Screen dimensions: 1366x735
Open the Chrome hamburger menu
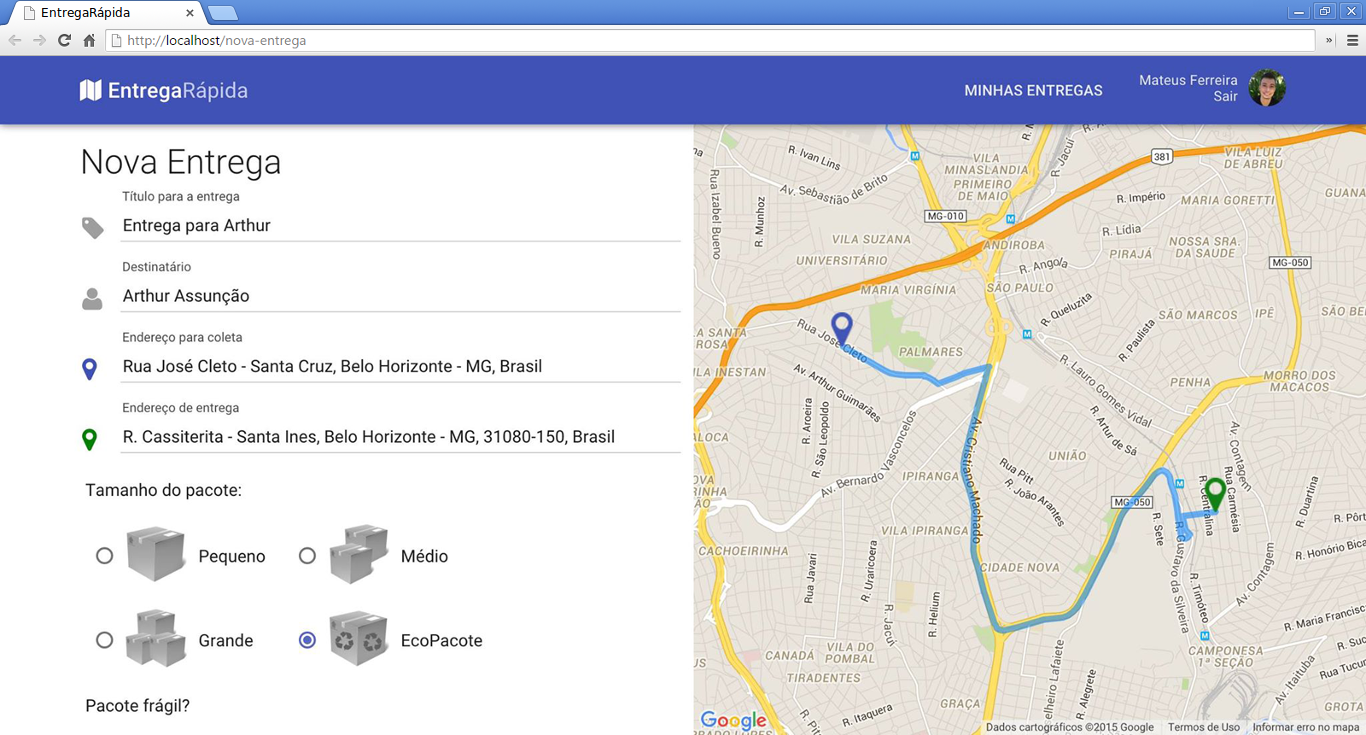[1352, 40]
